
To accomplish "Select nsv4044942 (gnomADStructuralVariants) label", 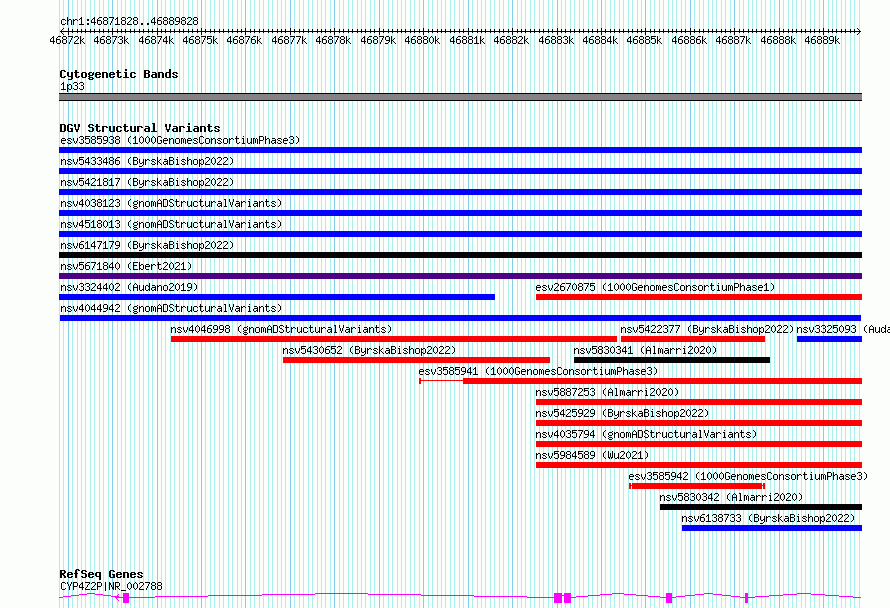I will tap(171, 308).
